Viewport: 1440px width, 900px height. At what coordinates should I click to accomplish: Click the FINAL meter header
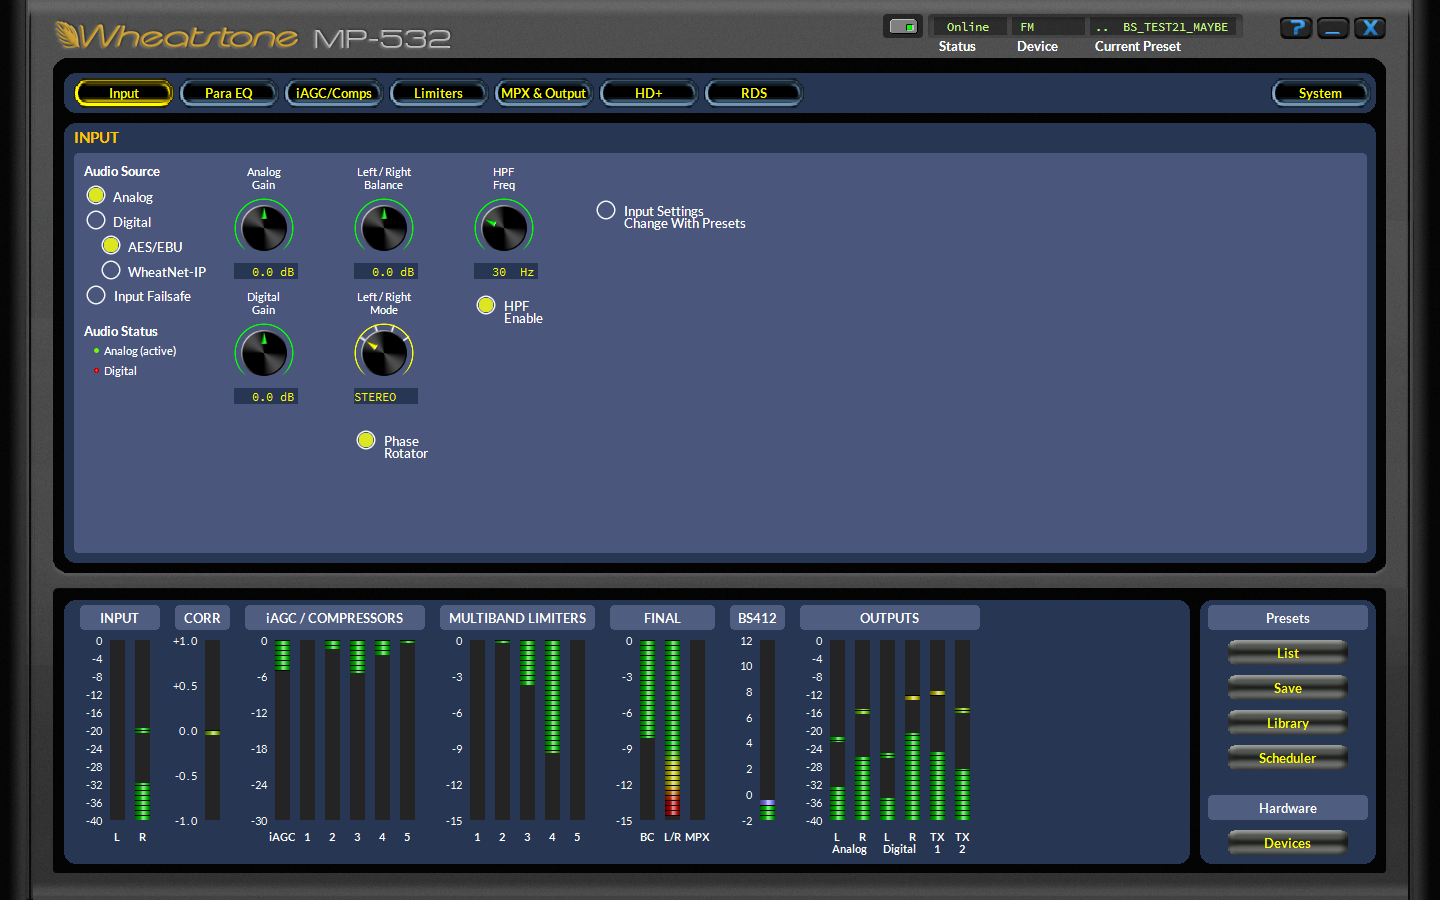coord(662,618)
